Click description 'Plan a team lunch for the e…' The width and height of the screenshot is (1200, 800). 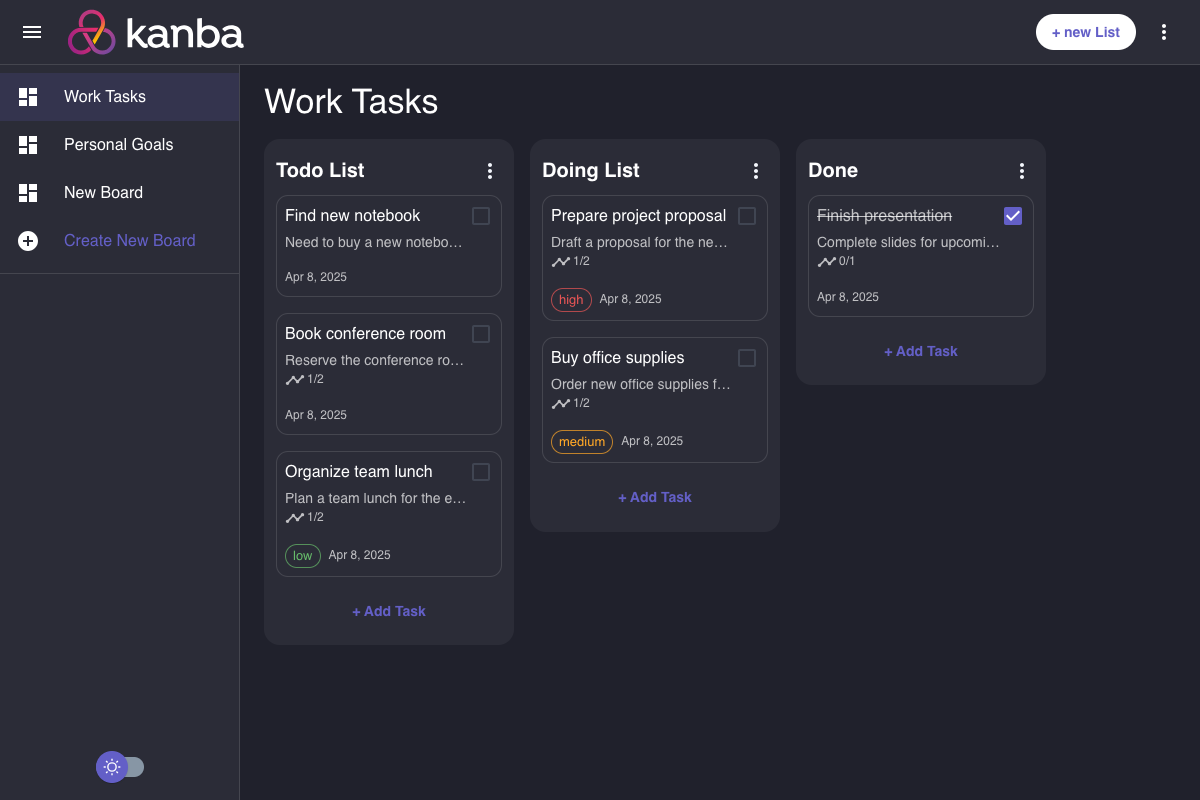tap(376, 498)
